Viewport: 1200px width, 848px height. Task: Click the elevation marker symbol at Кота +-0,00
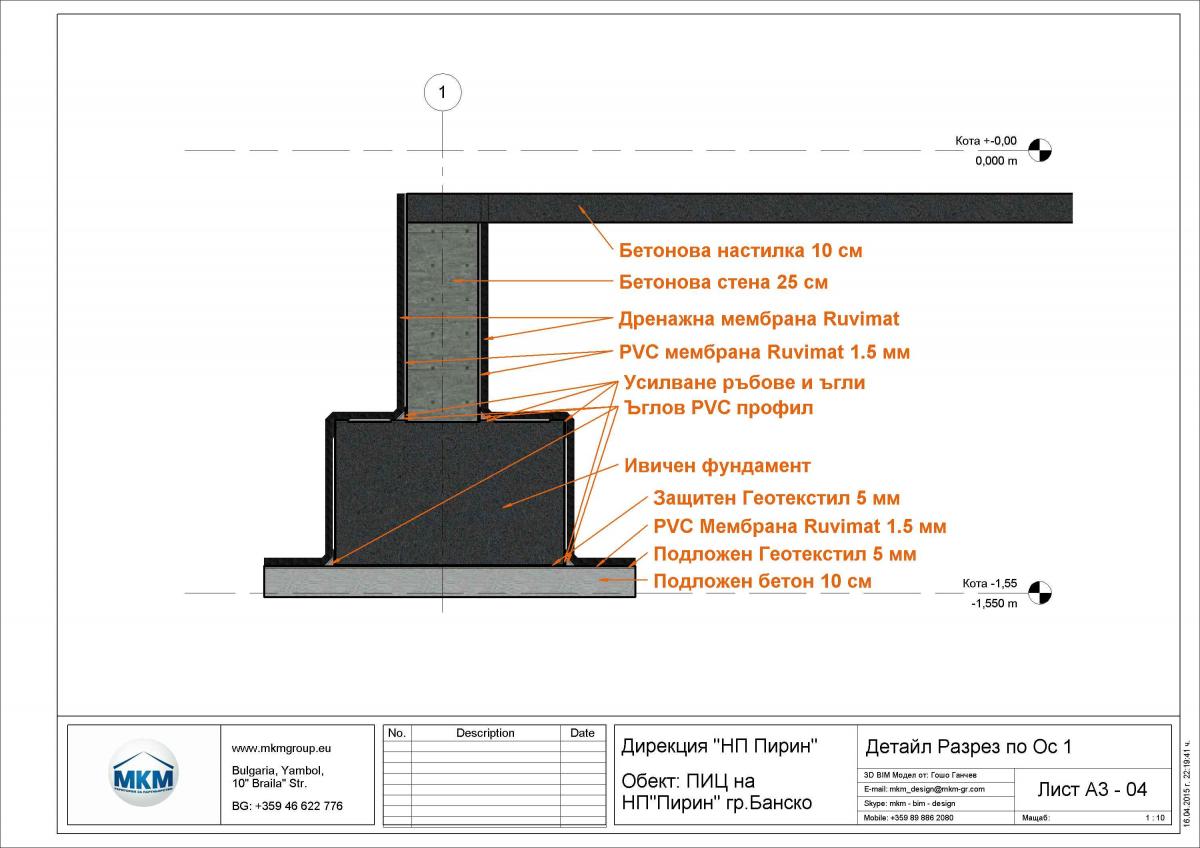coord(1040,151)
